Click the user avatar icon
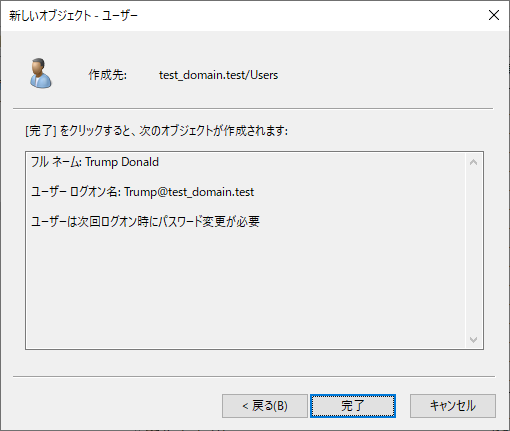The image size is (510, 431). pos(41,73)
